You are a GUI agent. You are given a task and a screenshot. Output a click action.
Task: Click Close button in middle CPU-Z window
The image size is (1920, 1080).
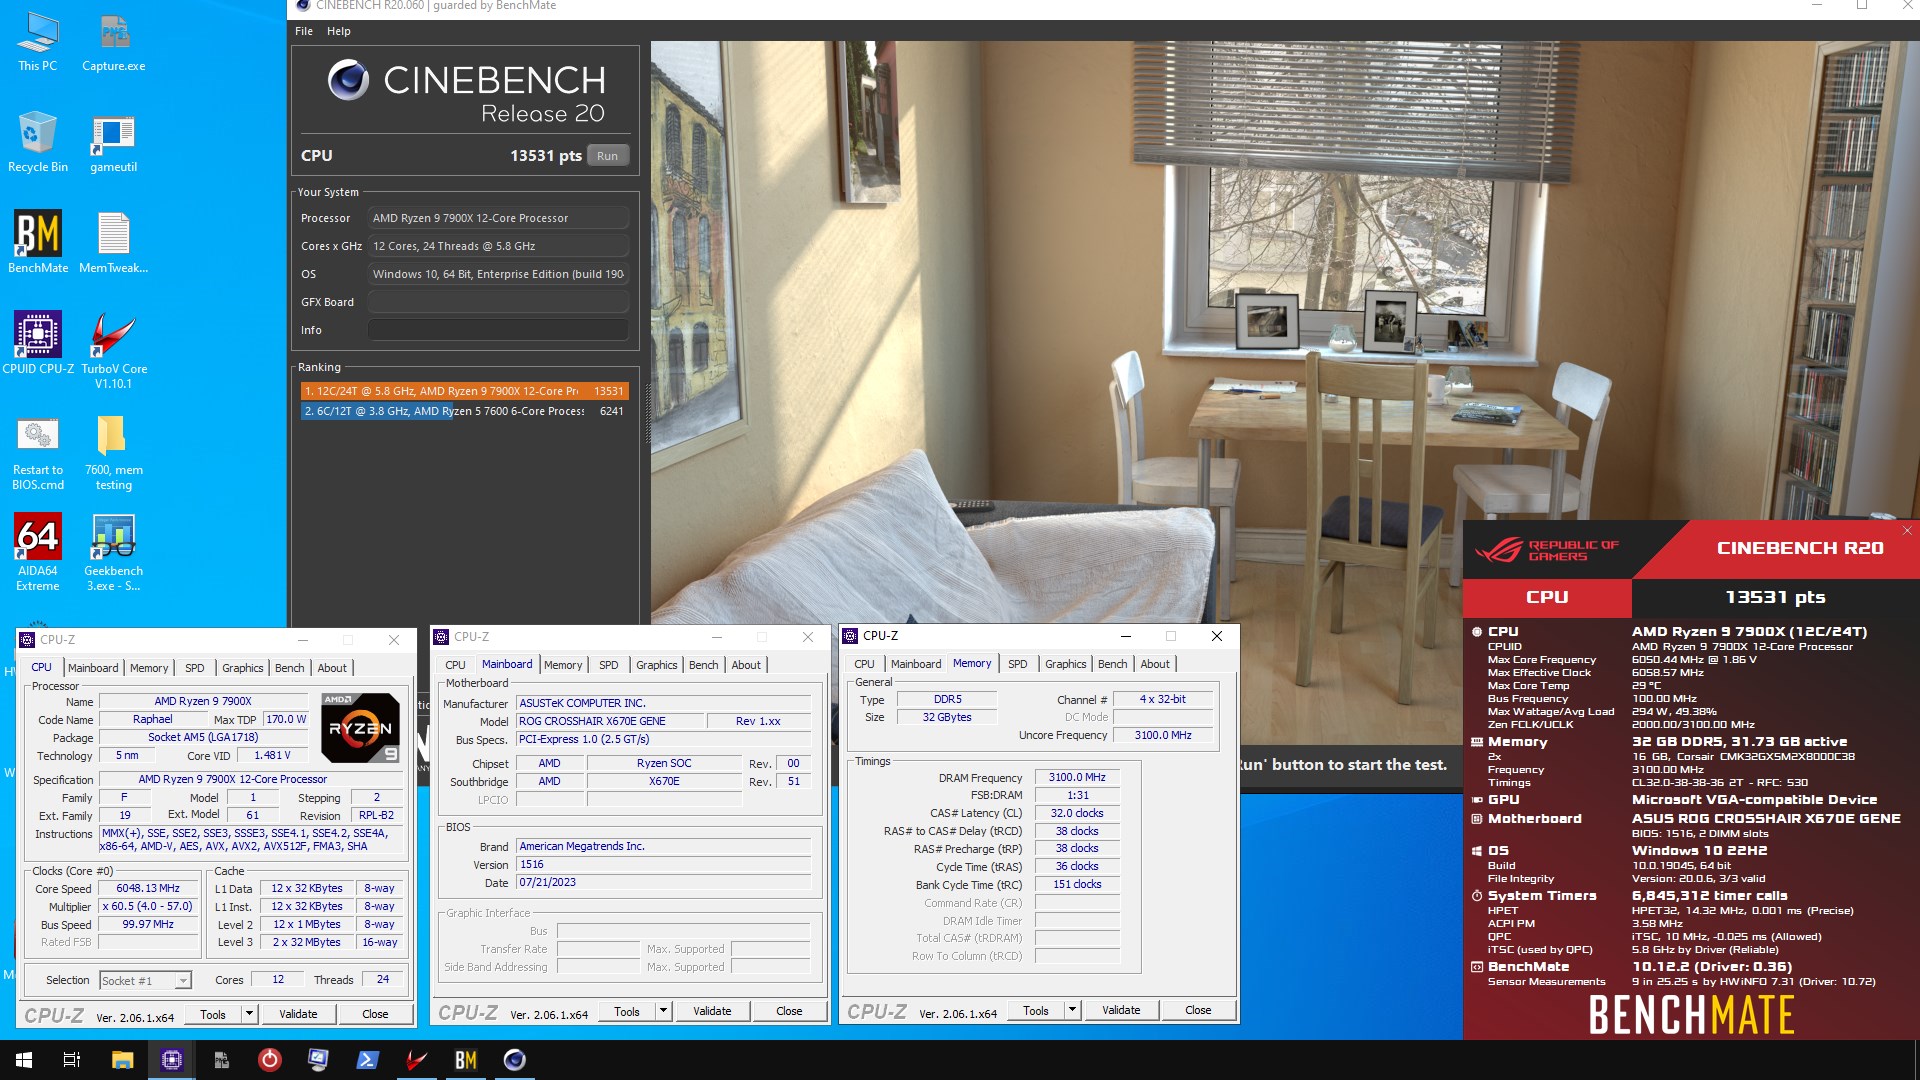click(x=789, y=1011)
